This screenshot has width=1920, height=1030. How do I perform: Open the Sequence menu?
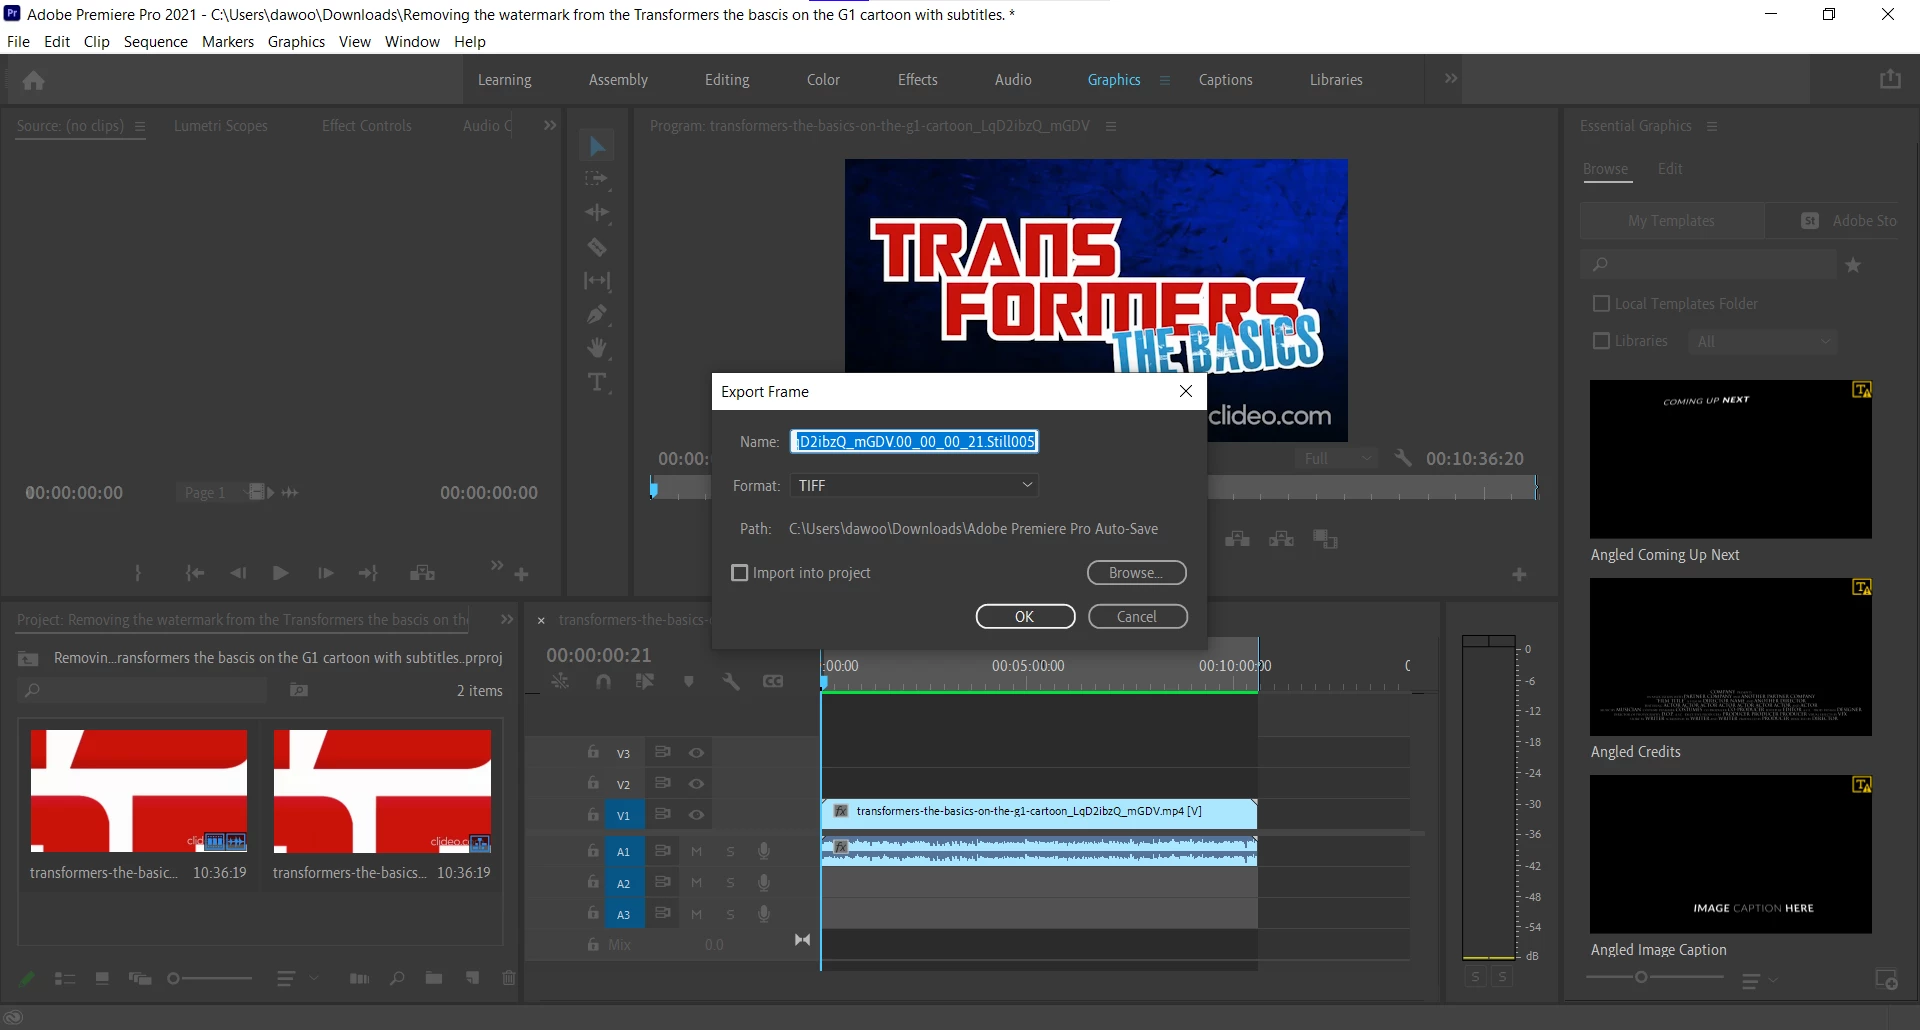tap(156, 41)
